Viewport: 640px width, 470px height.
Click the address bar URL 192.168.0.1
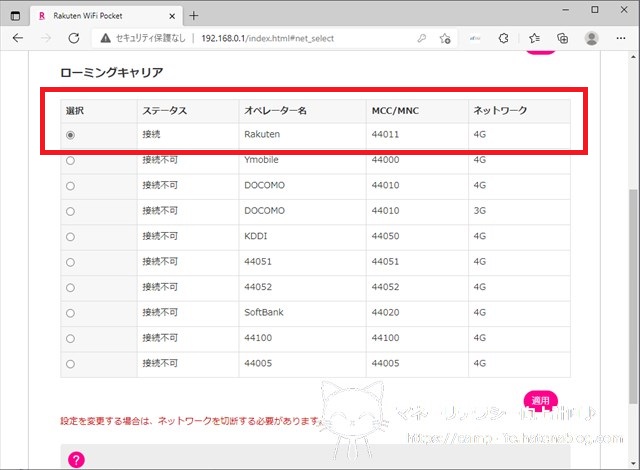267,38
